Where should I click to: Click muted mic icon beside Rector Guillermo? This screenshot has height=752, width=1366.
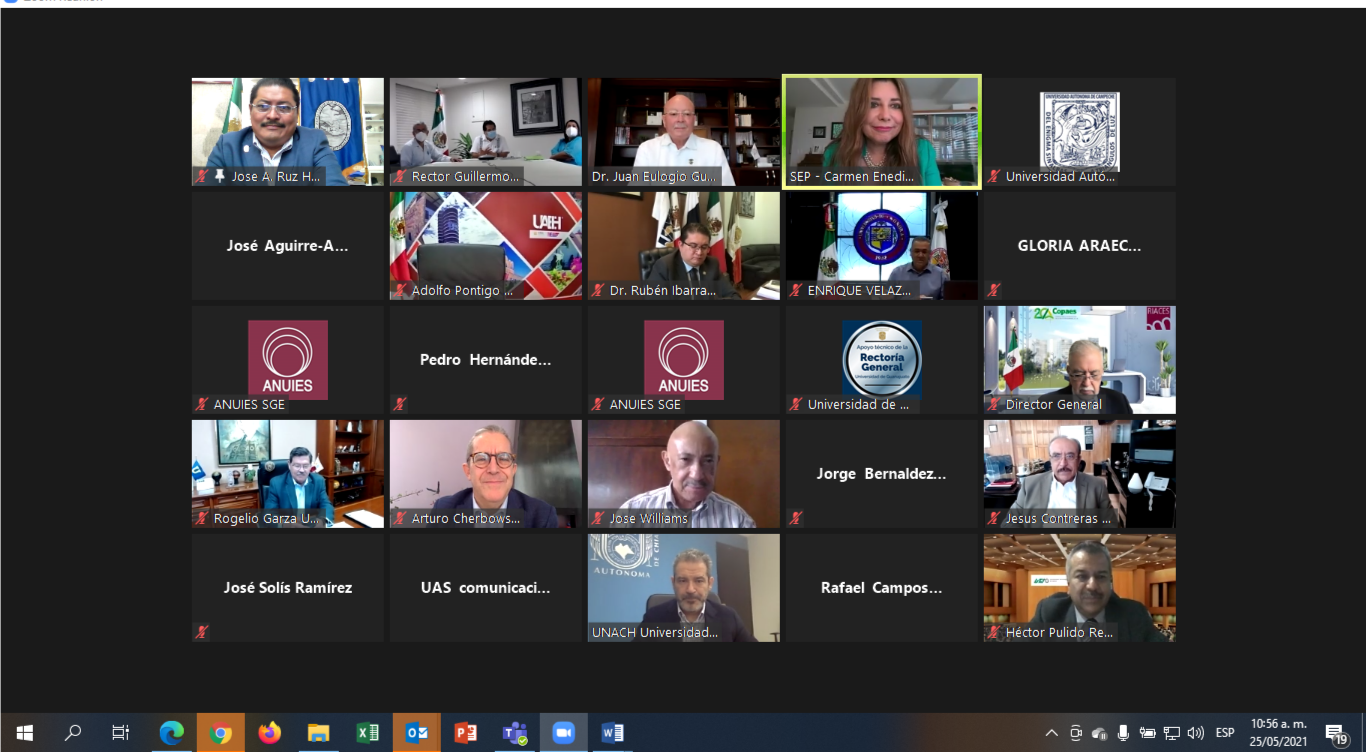400,176
